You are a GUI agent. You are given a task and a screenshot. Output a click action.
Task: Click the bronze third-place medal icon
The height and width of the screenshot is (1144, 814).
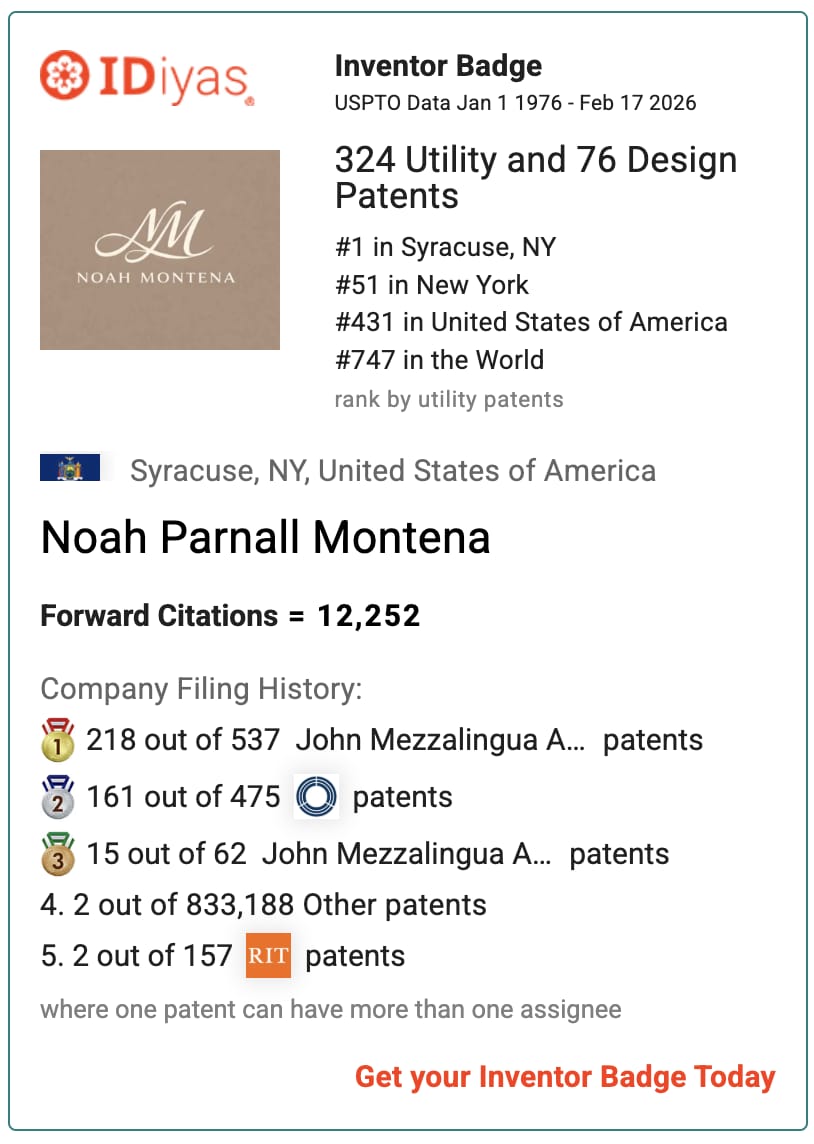[58, 854]
